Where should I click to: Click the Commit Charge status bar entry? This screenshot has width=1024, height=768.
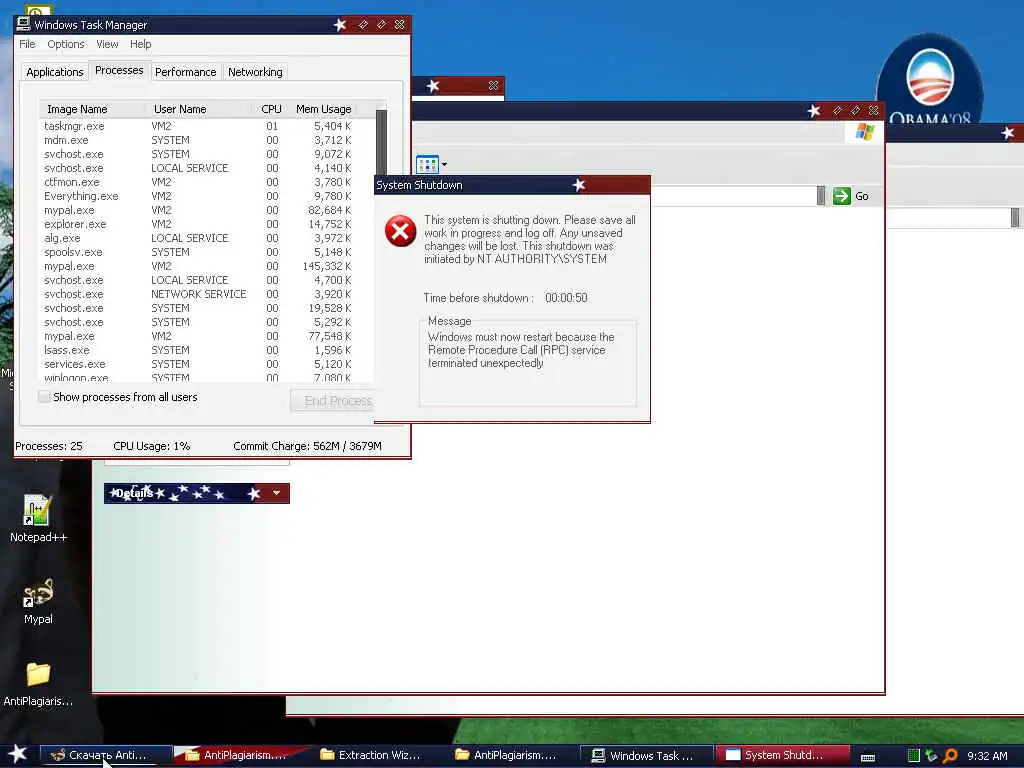307,446
